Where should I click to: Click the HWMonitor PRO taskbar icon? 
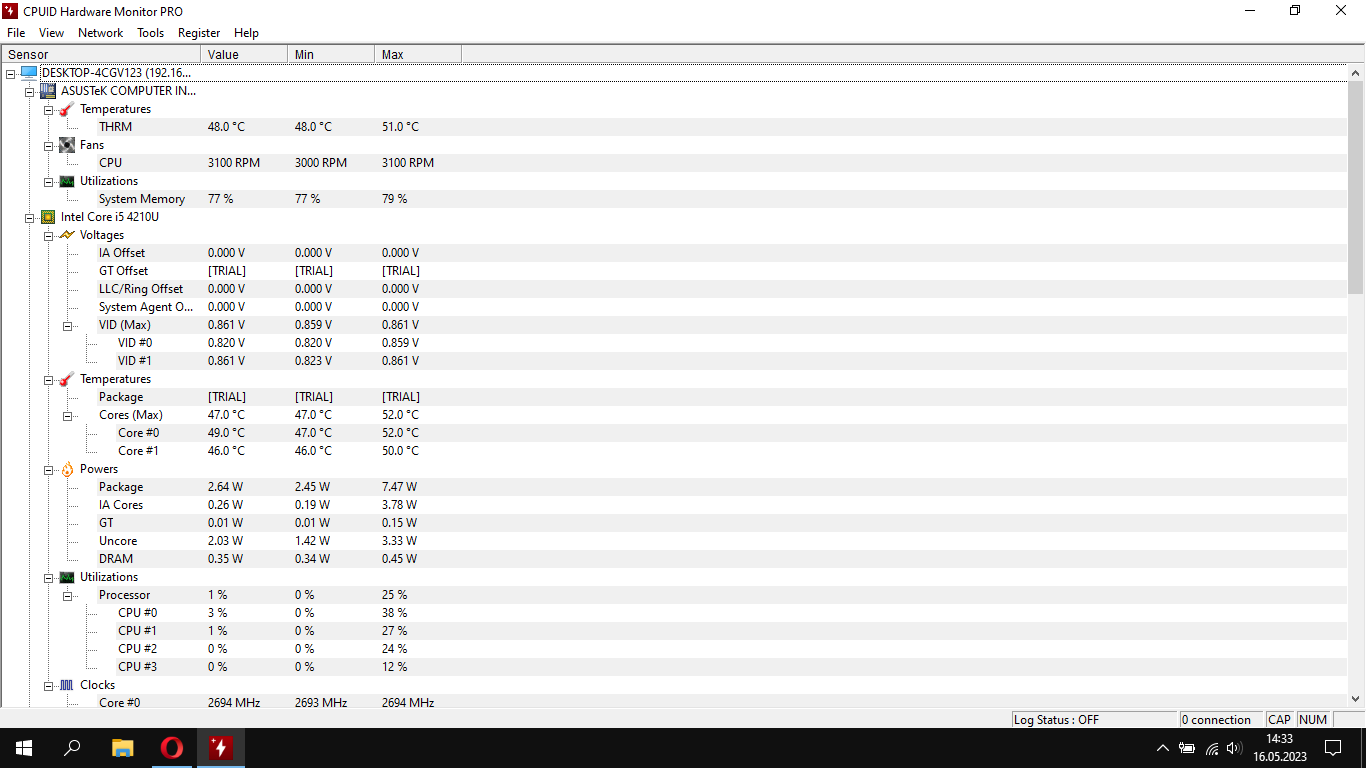pos(221,748)
